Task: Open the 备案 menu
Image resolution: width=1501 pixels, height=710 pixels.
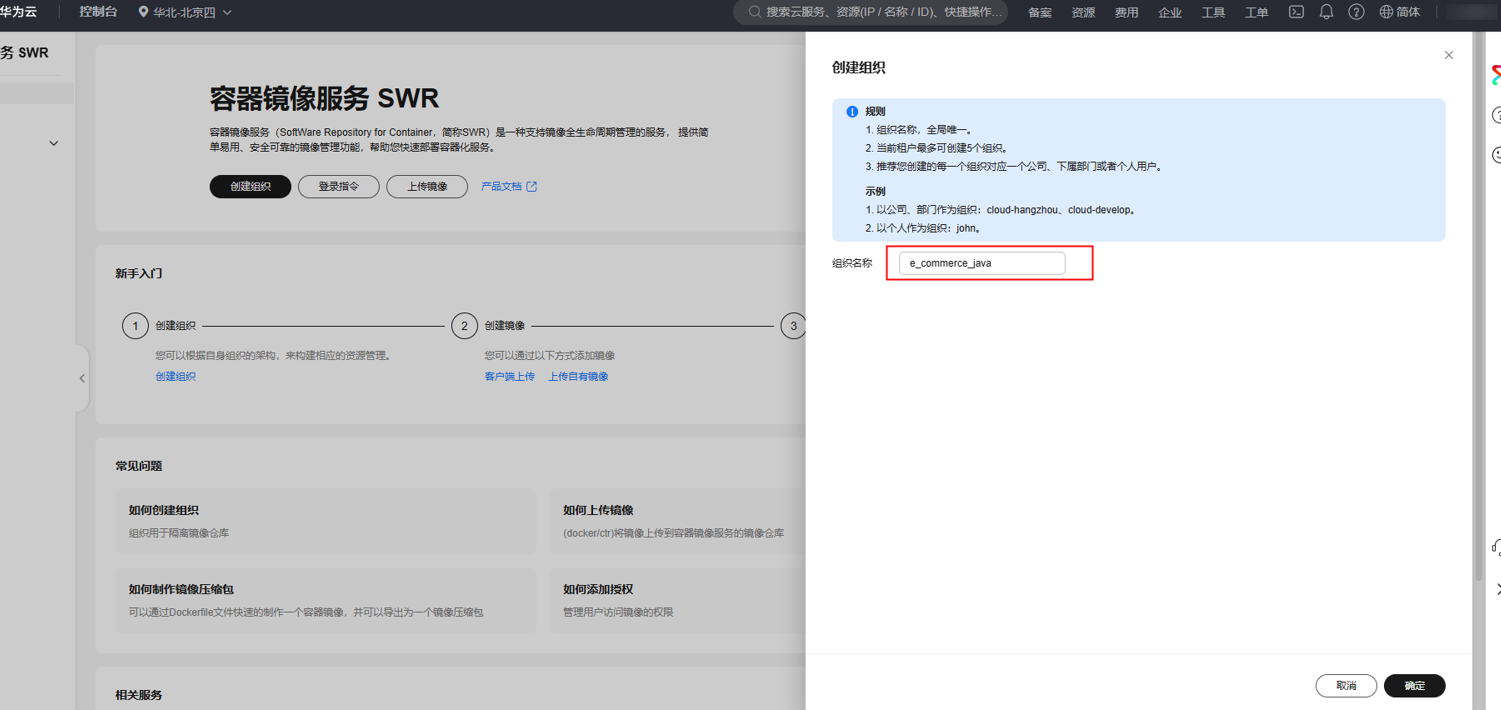Action: (1040, 13)
